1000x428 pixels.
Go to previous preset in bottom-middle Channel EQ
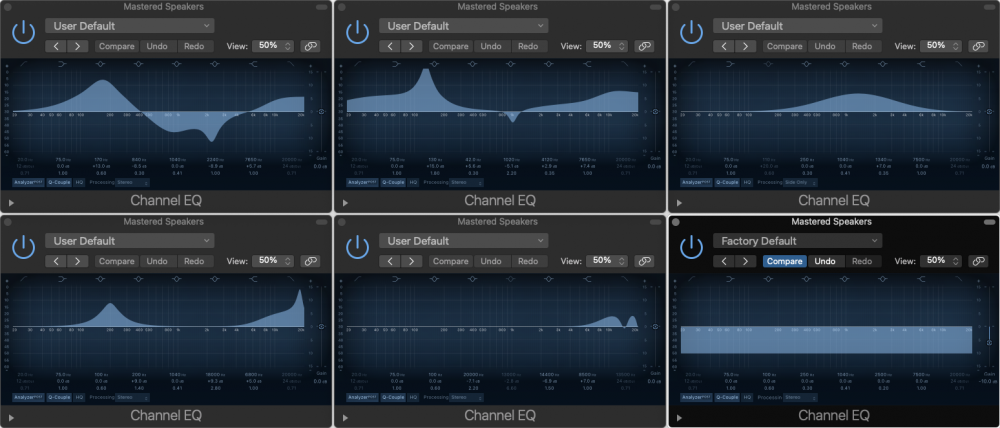click(x=390, y=261)
